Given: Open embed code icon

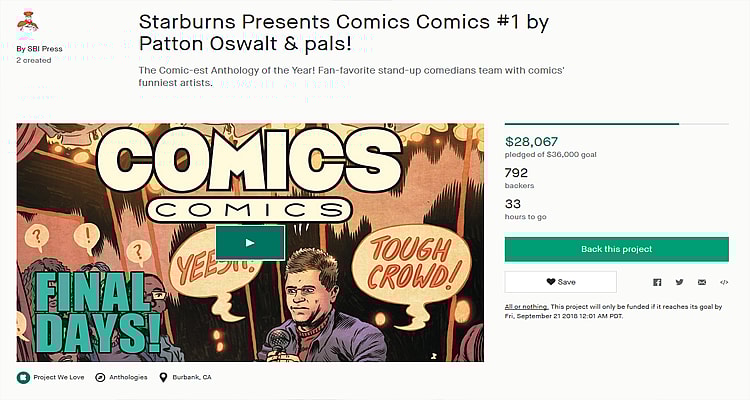Looking at the screenshot, I should point(723,282).
